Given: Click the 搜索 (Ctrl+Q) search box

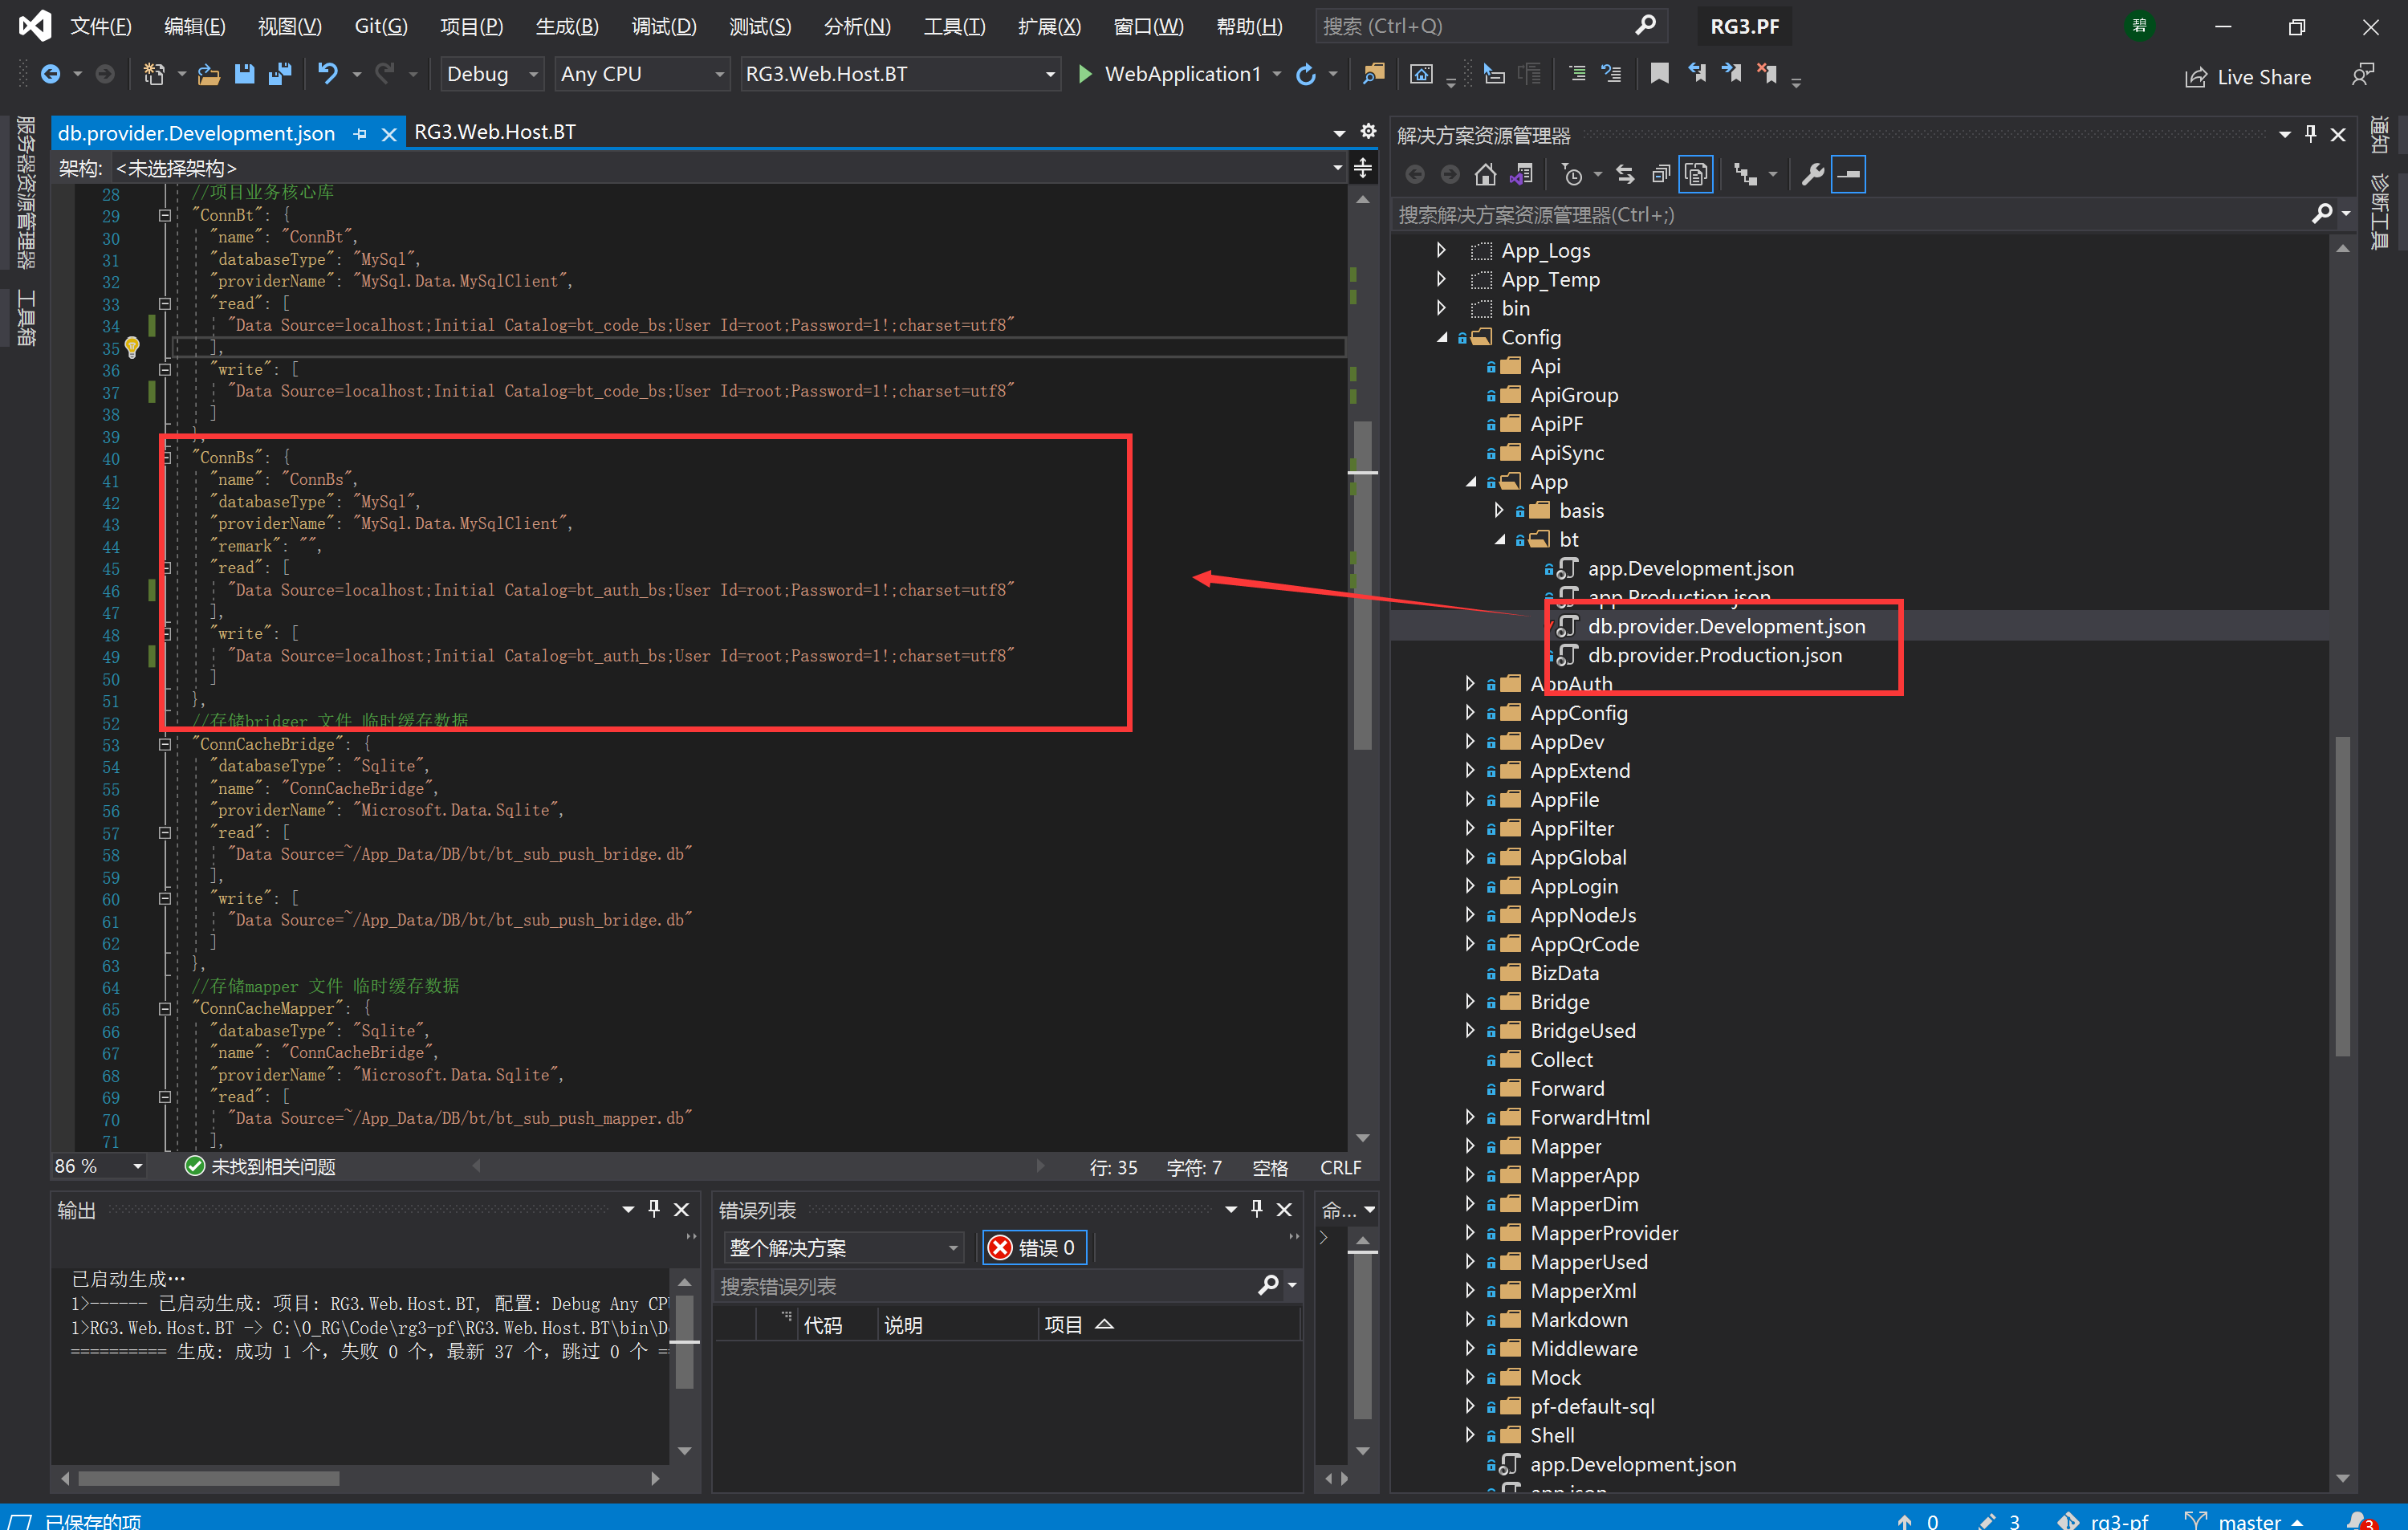Looking at the screenshot, I should click(1491, 26).
